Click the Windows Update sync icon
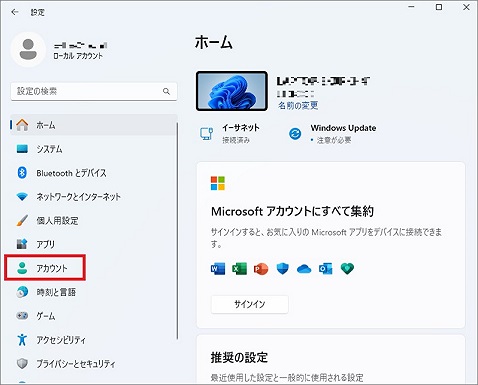 coord(295,134)
